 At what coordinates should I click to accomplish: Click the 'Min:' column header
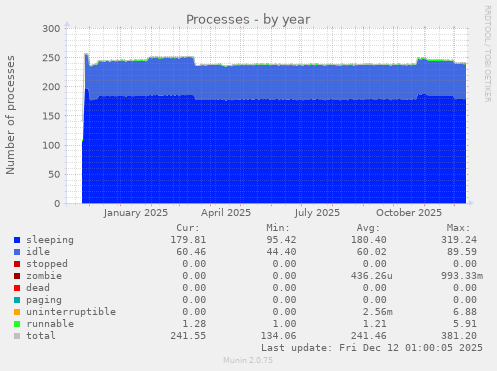click(x=278, y=228)
